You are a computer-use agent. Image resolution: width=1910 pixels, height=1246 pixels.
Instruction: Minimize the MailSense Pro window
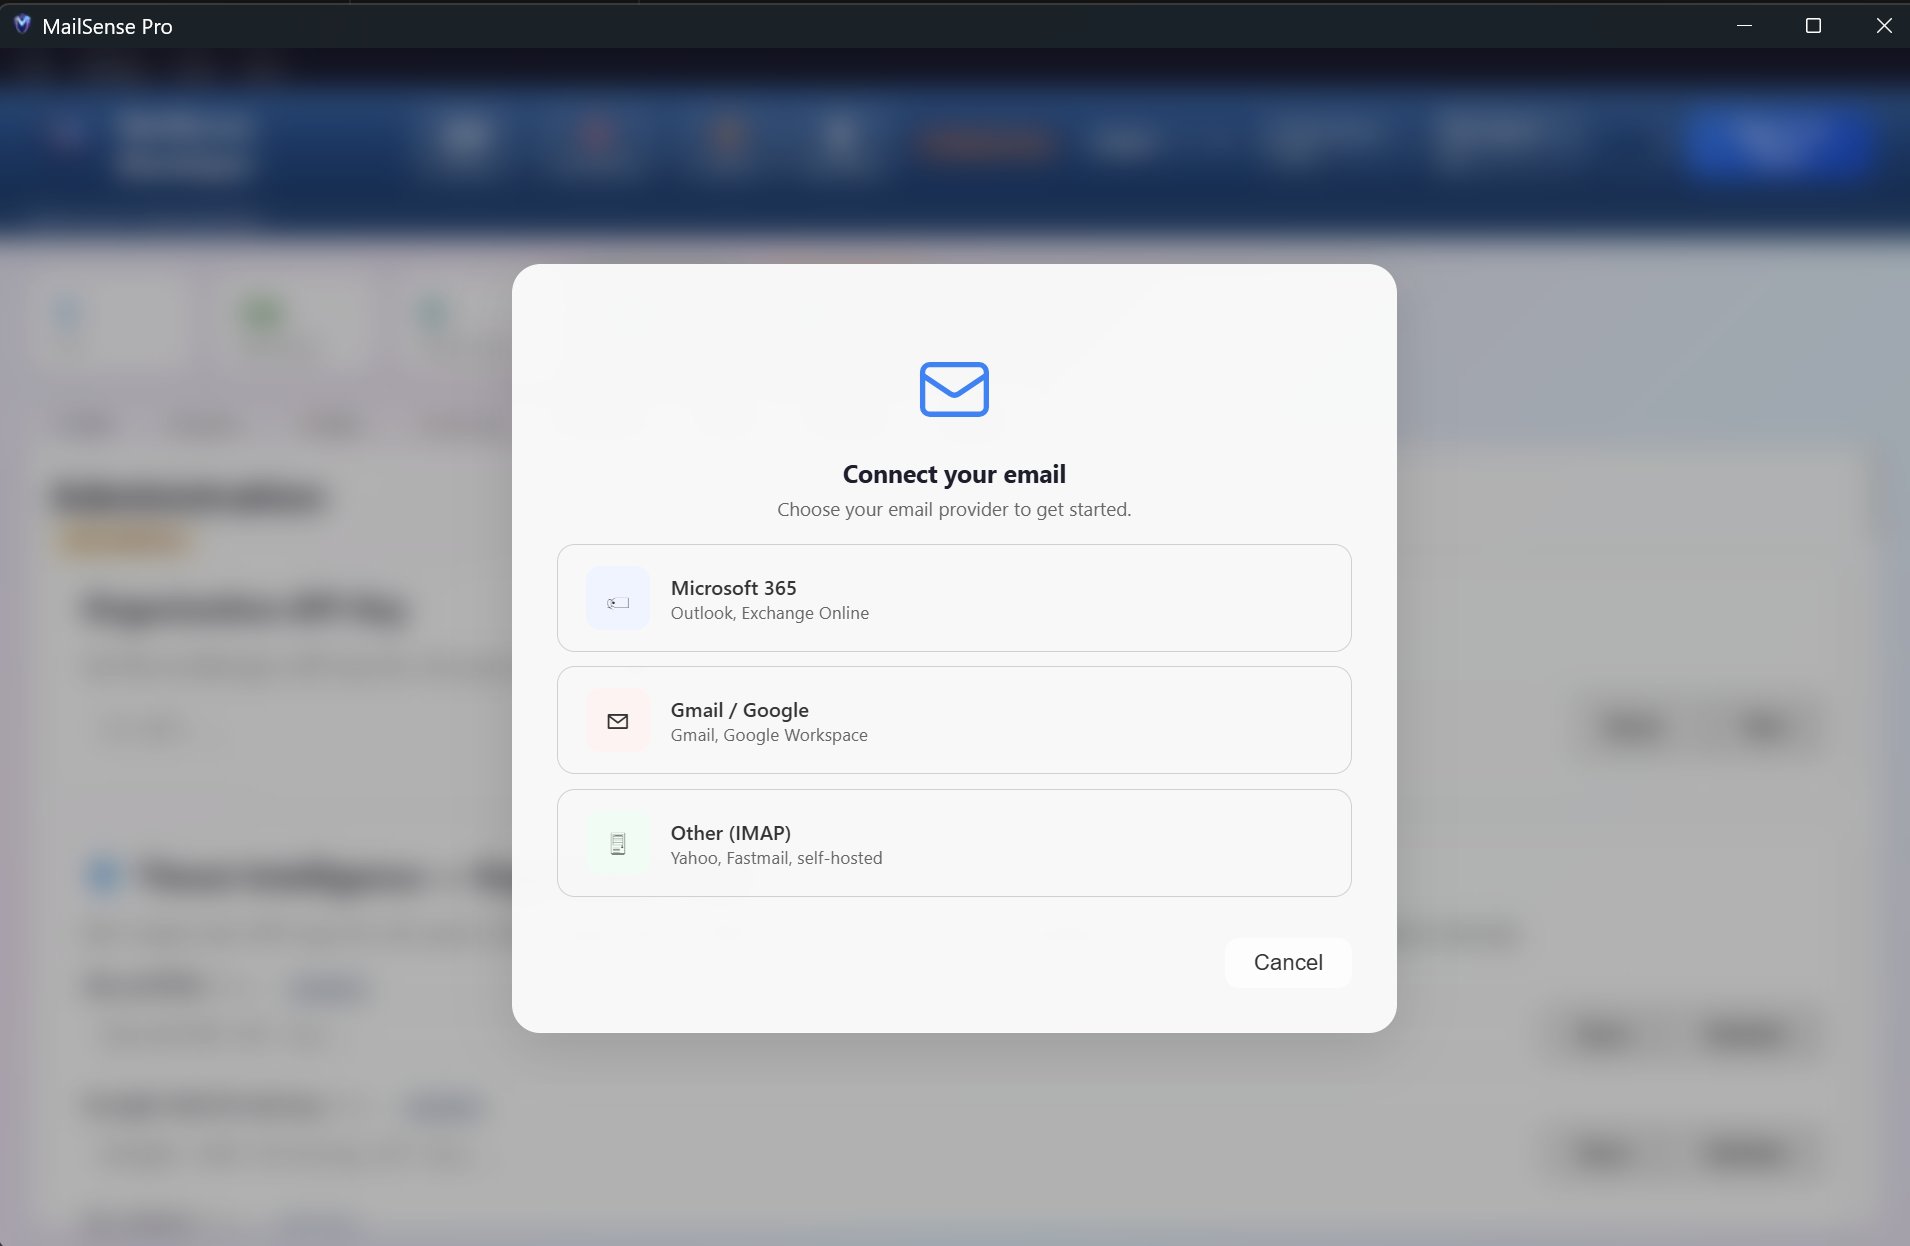(x=1744, y=25)
